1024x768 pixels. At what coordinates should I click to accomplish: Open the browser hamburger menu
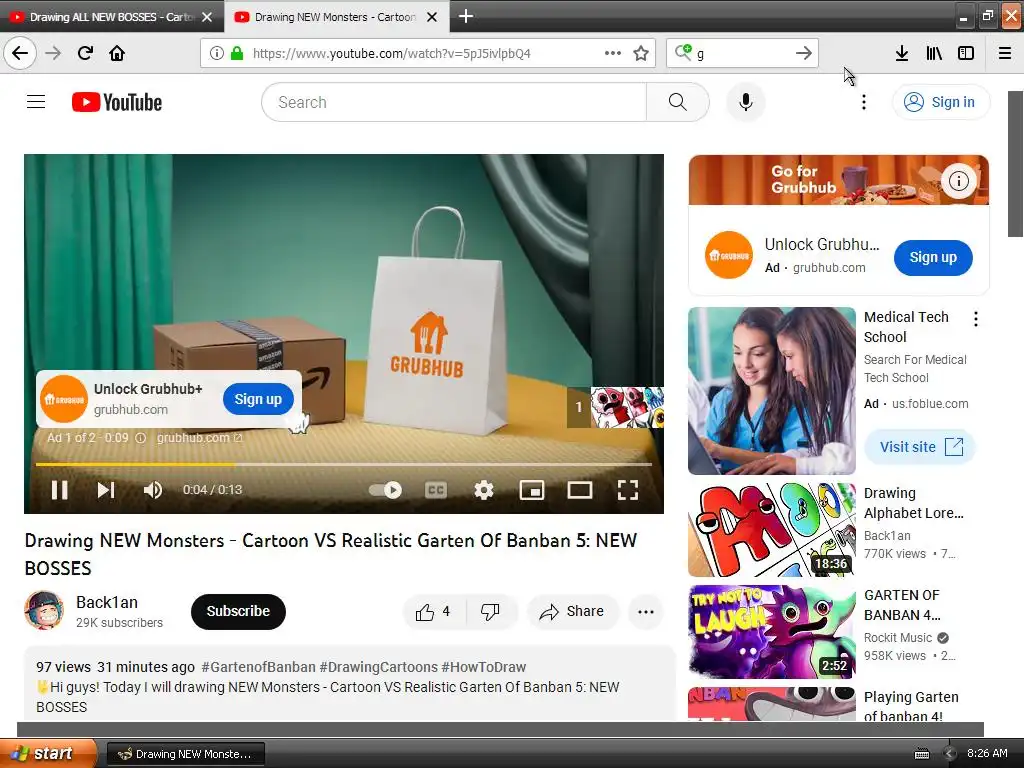click(x=1005, y=53)
